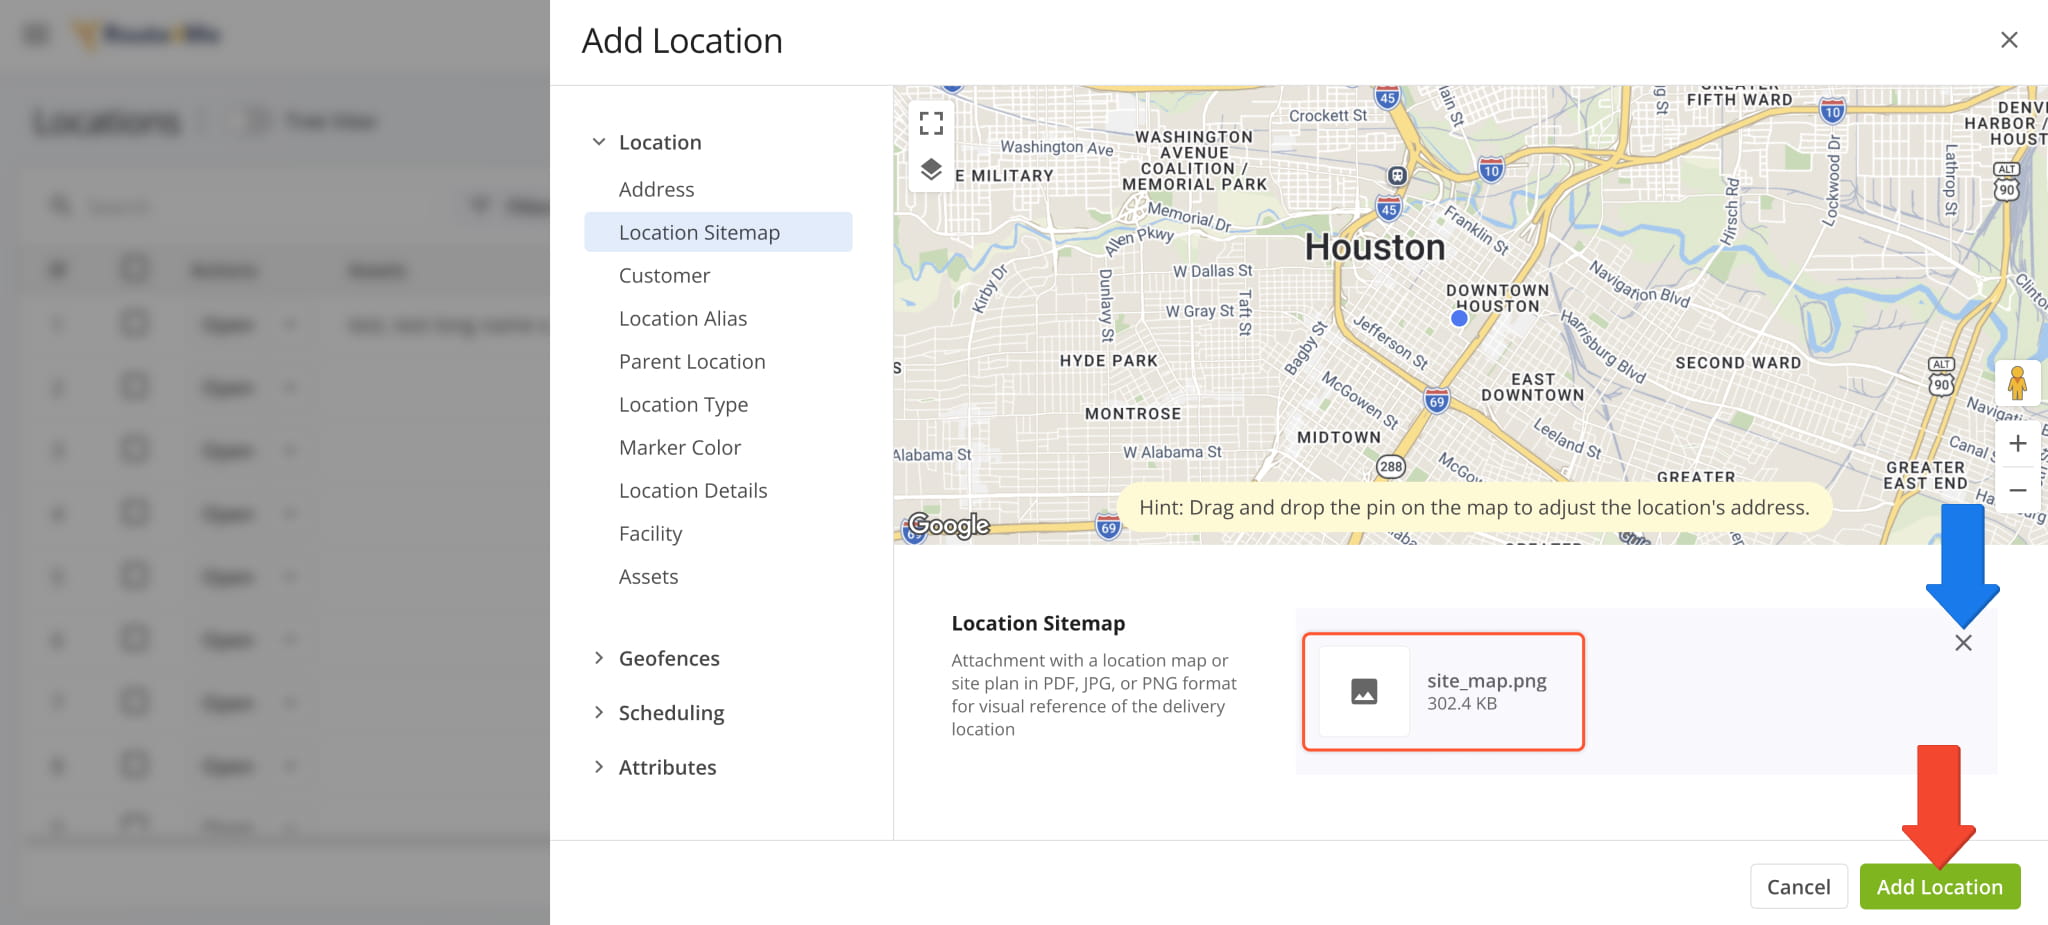The height and width of the screenshot is (925, 2048).
Task: Select the Location Sitemap menu item
Action: [x=718, y=232]
